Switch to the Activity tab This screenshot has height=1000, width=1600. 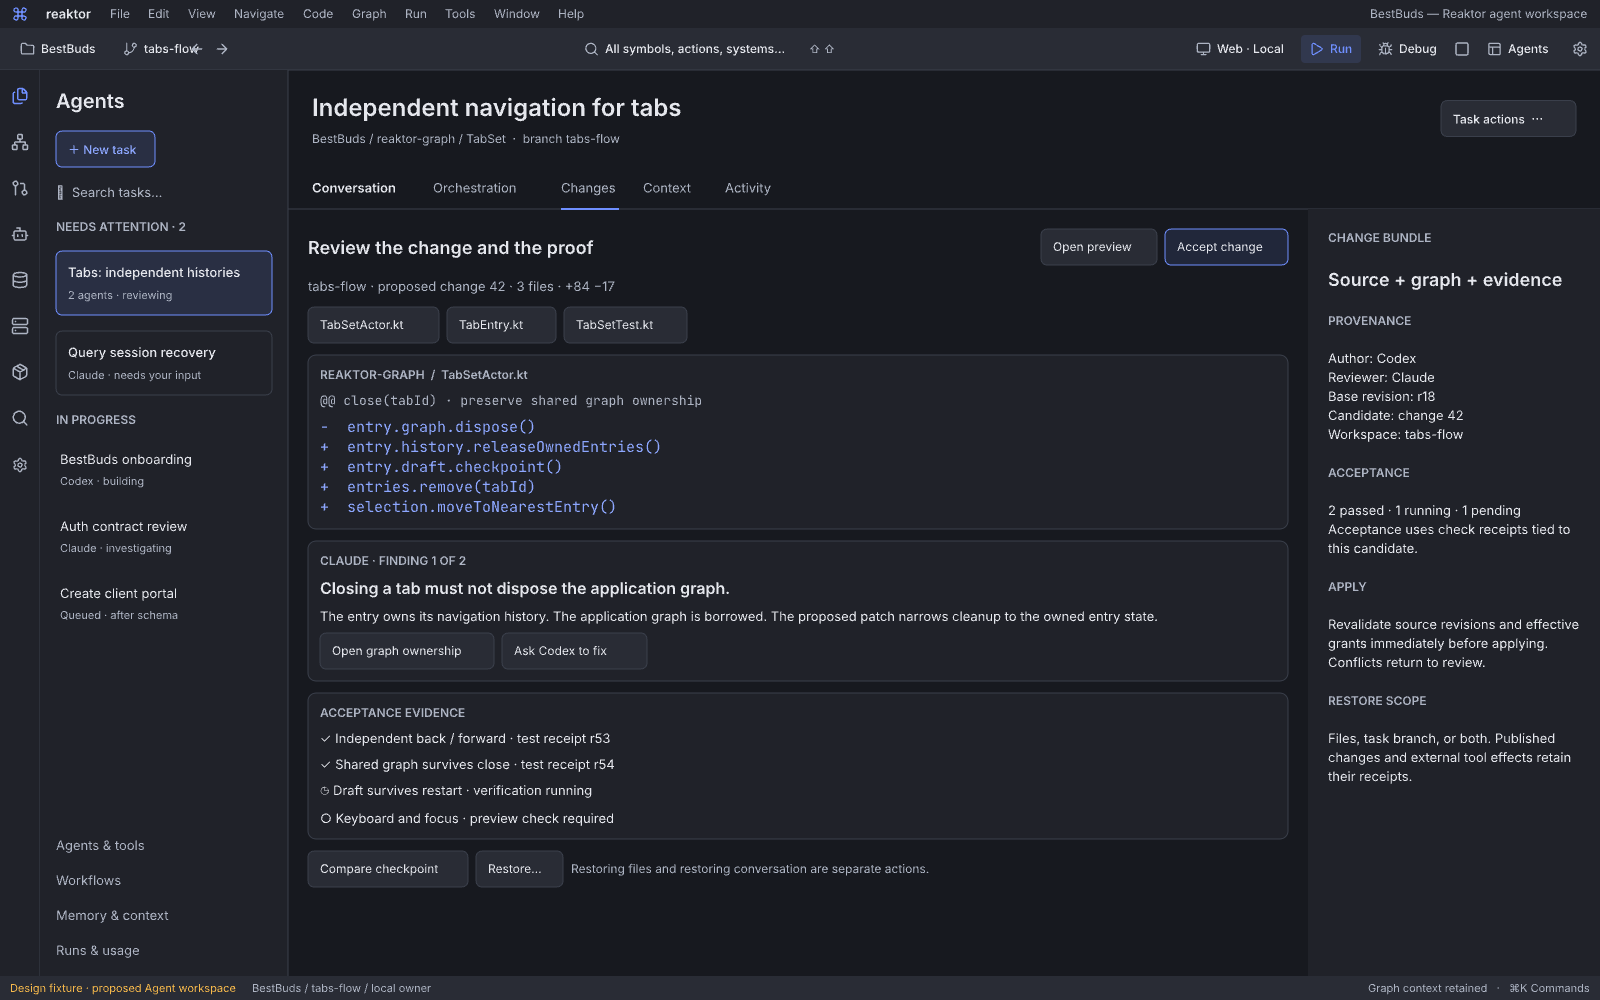[x=748, y=188]
